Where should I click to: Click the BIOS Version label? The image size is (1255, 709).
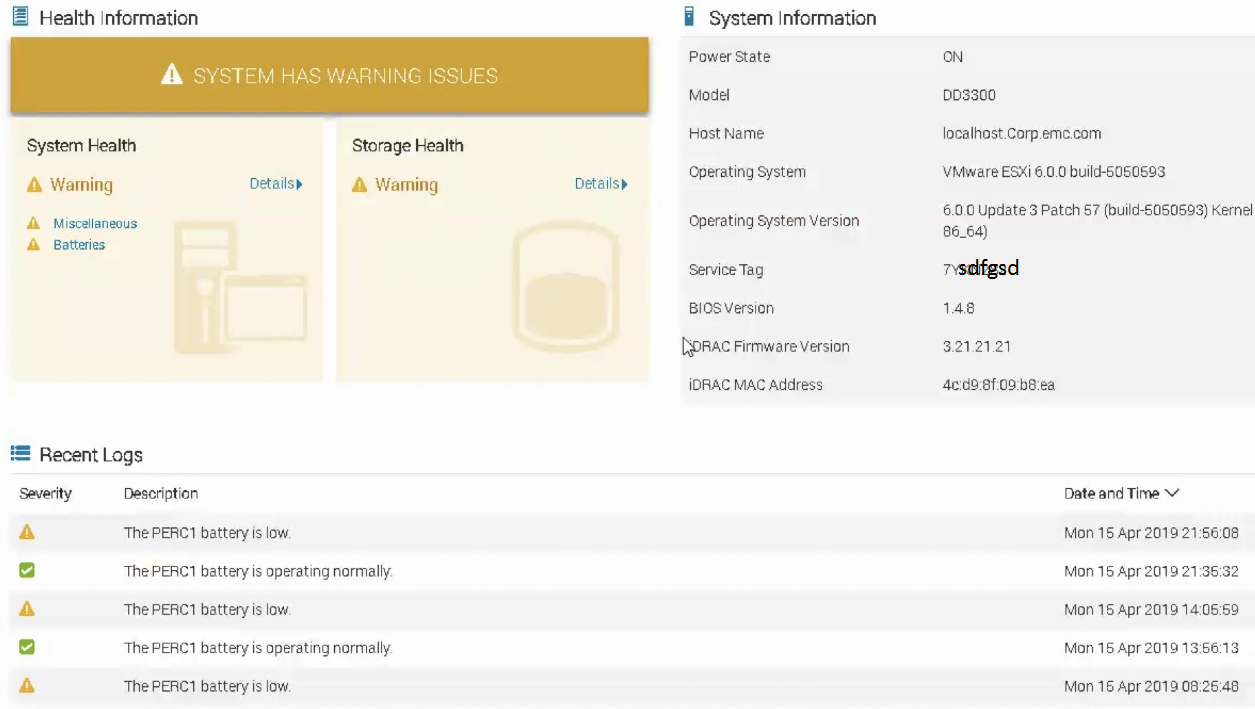point(731,308)
